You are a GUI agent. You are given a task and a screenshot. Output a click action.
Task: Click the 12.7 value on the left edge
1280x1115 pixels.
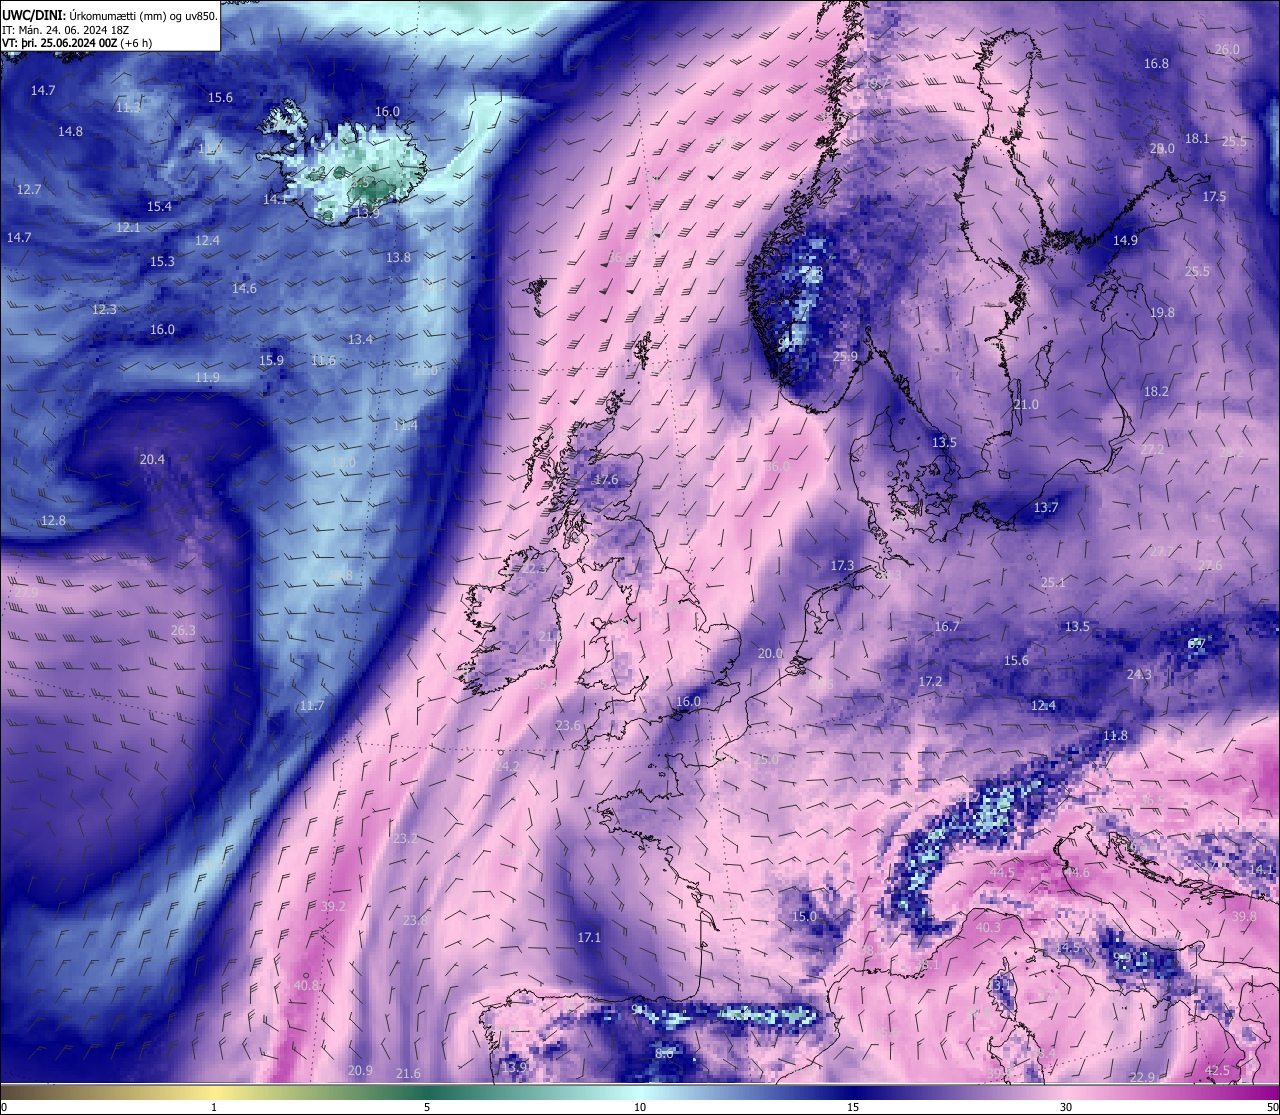click(29, 189)
